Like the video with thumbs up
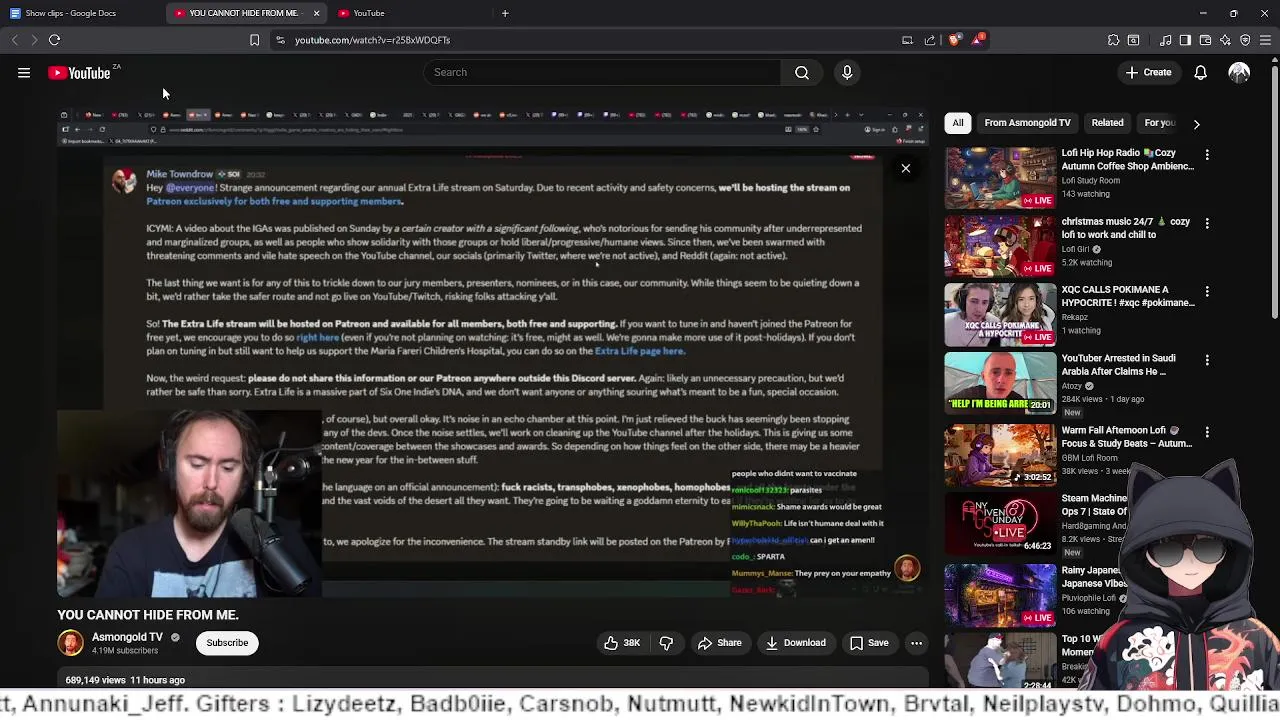This screenshot has width=1280, height=720. 621,643
